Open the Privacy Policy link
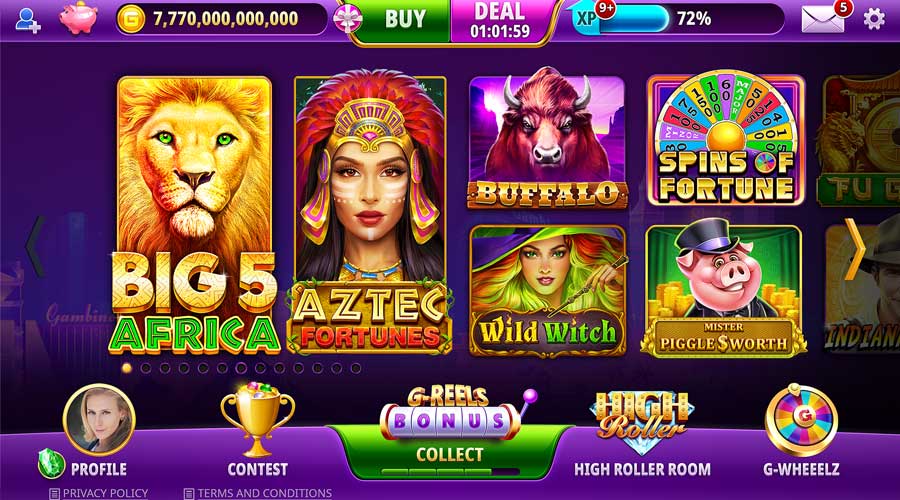Image resolution: width=900 pixels, height=500 pixels. click(x=99, y=493)
